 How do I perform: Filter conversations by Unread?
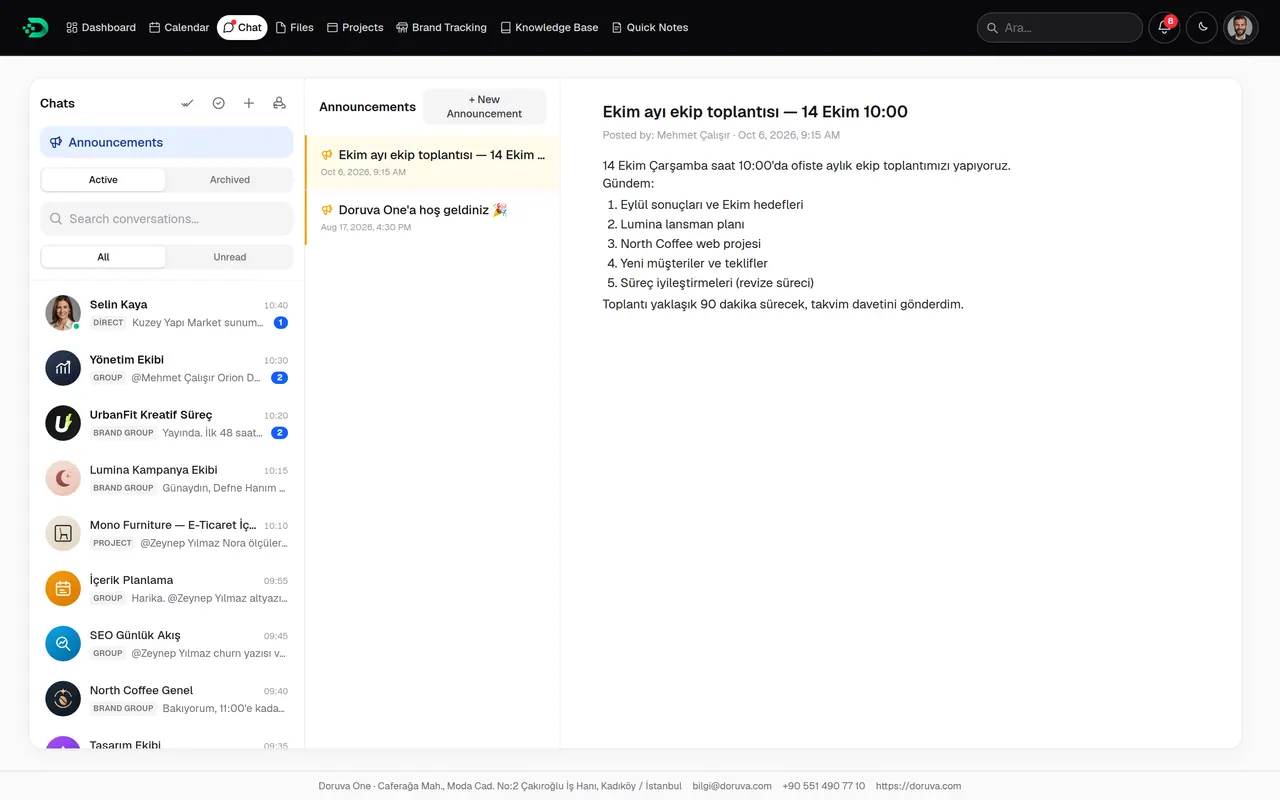coord(230,257)
